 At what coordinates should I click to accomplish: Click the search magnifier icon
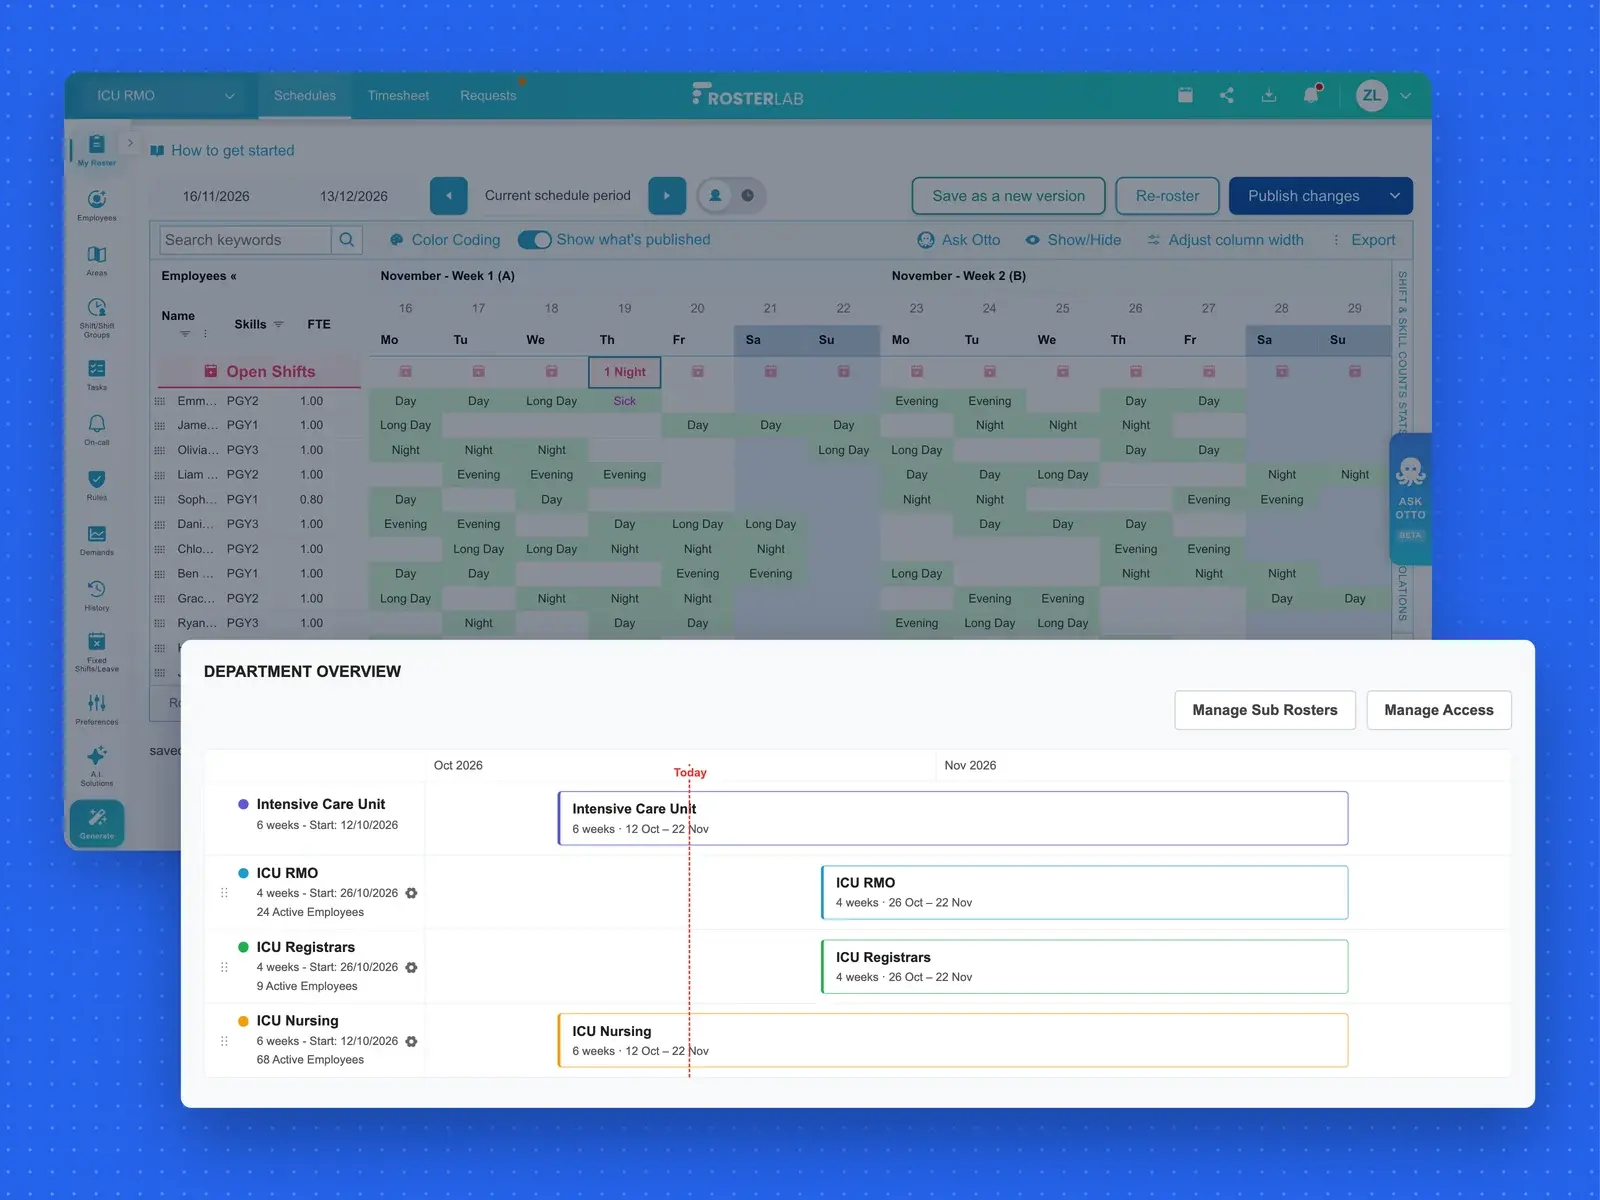coord(347,240)
